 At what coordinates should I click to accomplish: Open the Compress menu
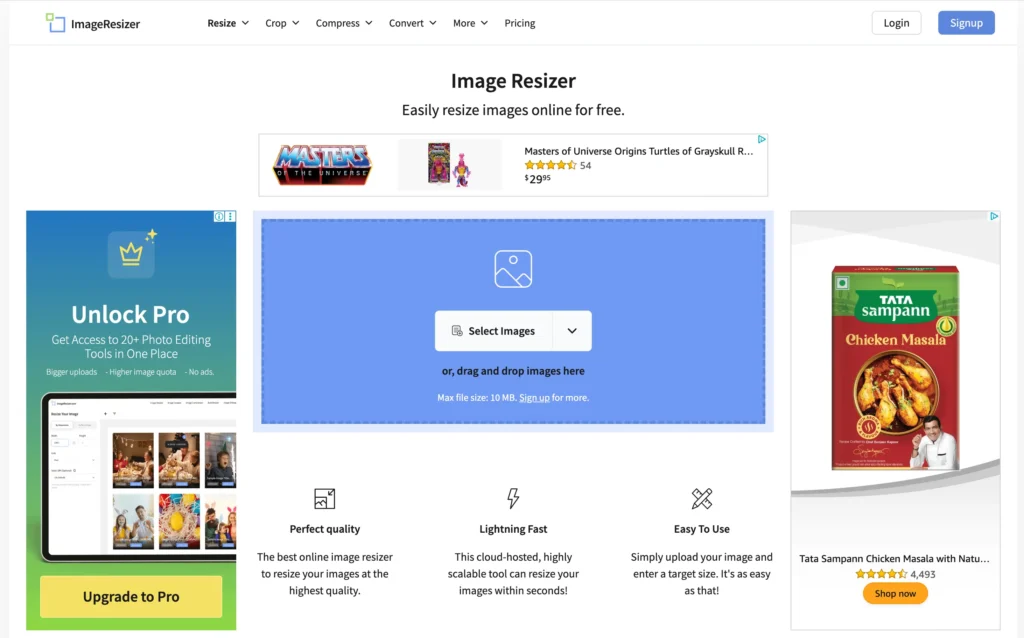tap(344, 23)
